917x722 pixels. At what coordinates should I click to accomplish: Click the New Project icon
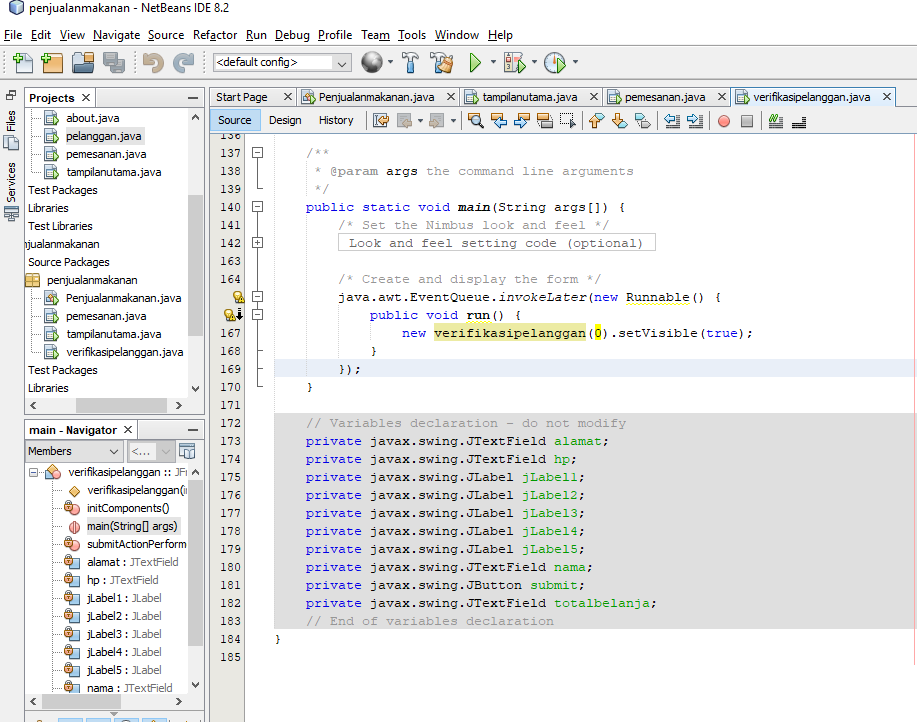(50, 62)
